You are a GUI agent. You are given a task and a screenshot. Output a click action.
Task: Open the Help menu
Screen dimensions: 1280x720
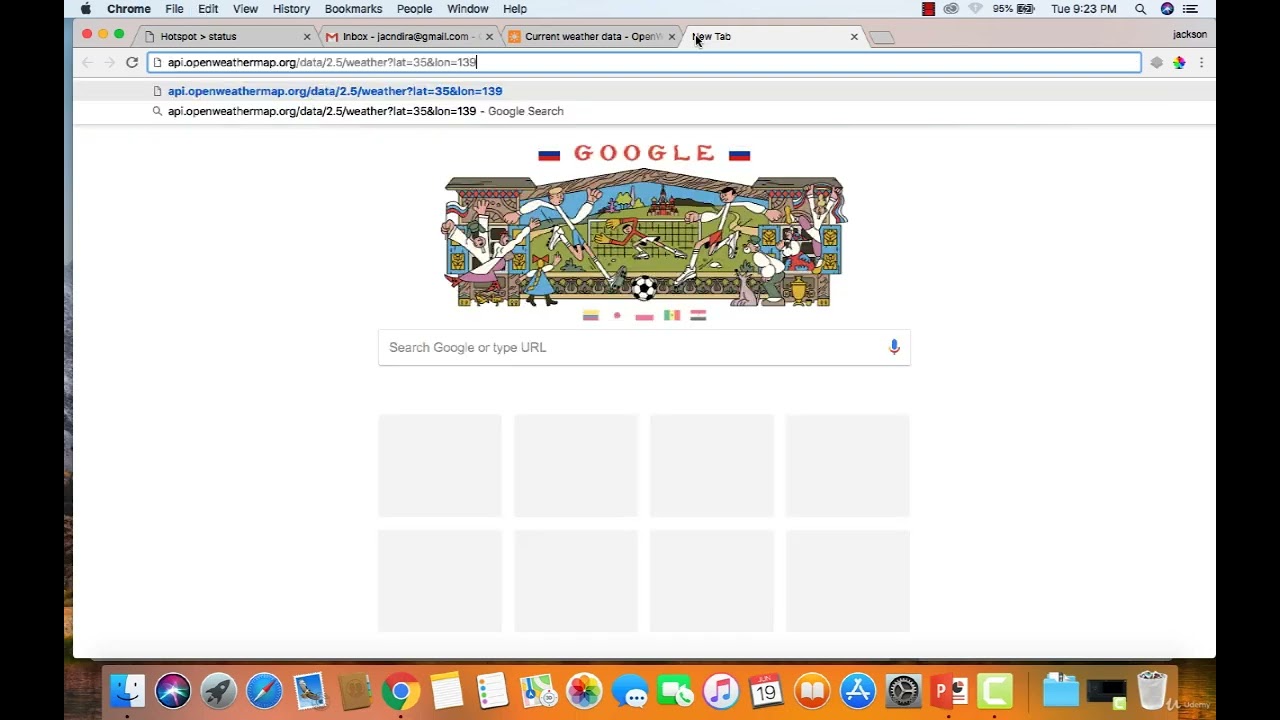[515, 9]
